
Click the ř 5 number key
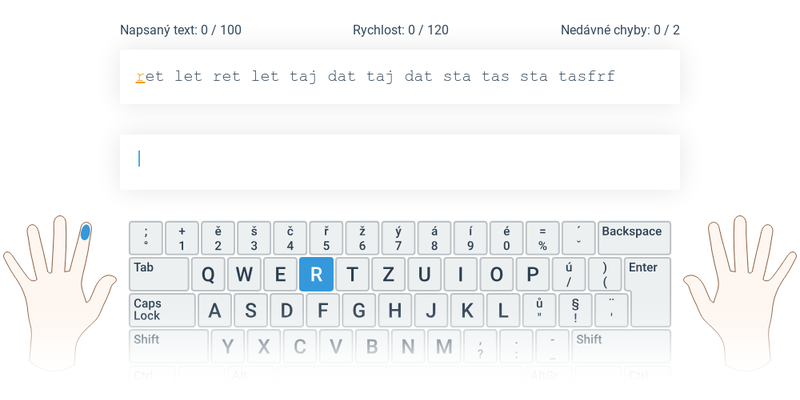coord(326,238)
